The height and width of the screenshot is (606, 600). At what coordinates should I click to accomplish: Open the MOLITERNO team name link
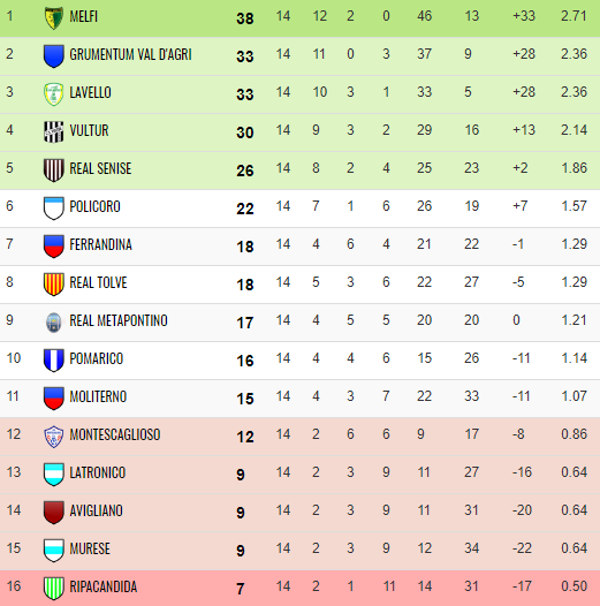point(98,397)
